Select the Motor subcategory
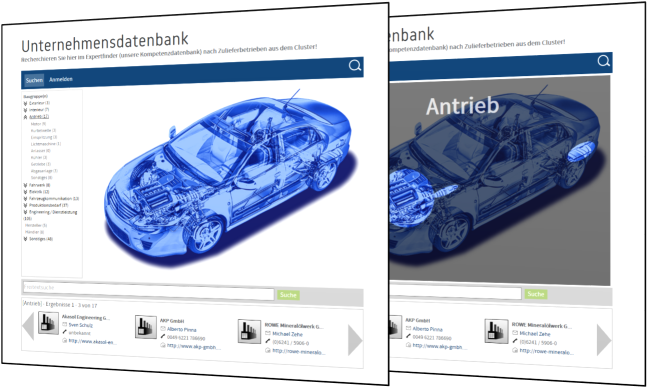This screenshot has width=647, height=388. point(38,123)
